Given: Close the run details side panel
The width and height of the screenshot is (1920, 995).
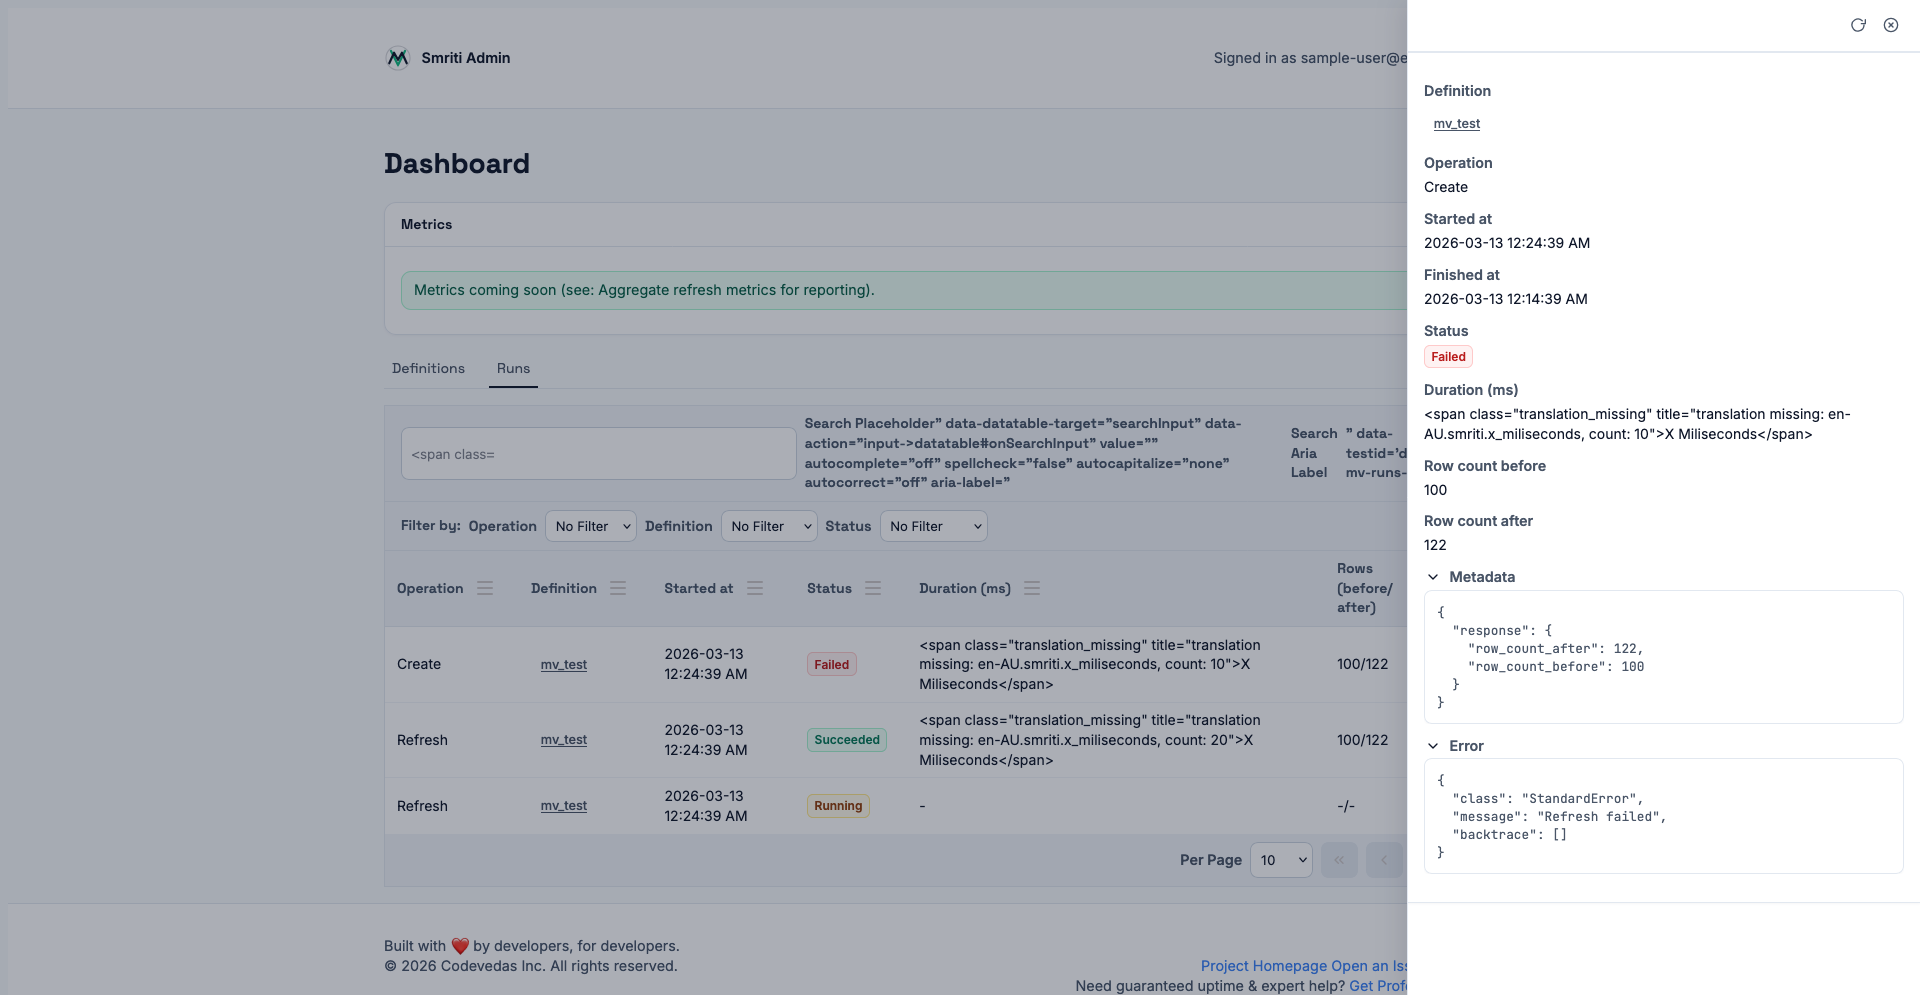Looking at the screenshot, I should click(x=1891, y=25).
